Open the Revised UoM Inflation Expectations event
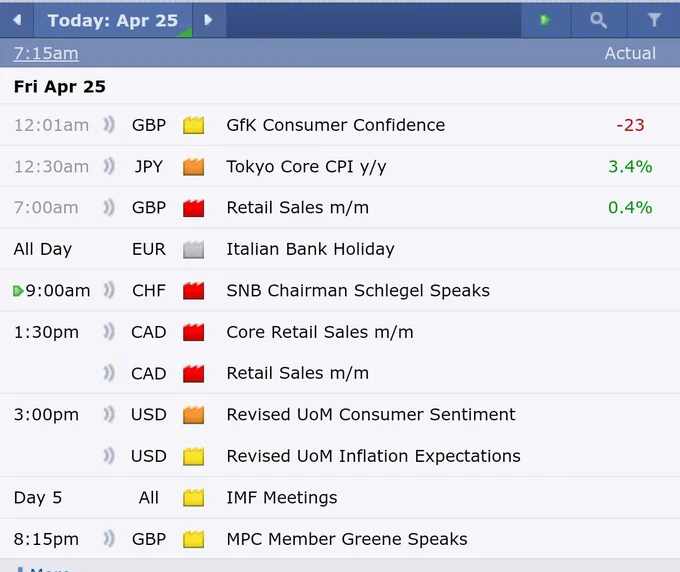 pyautogui.click(x=373, y=456)
